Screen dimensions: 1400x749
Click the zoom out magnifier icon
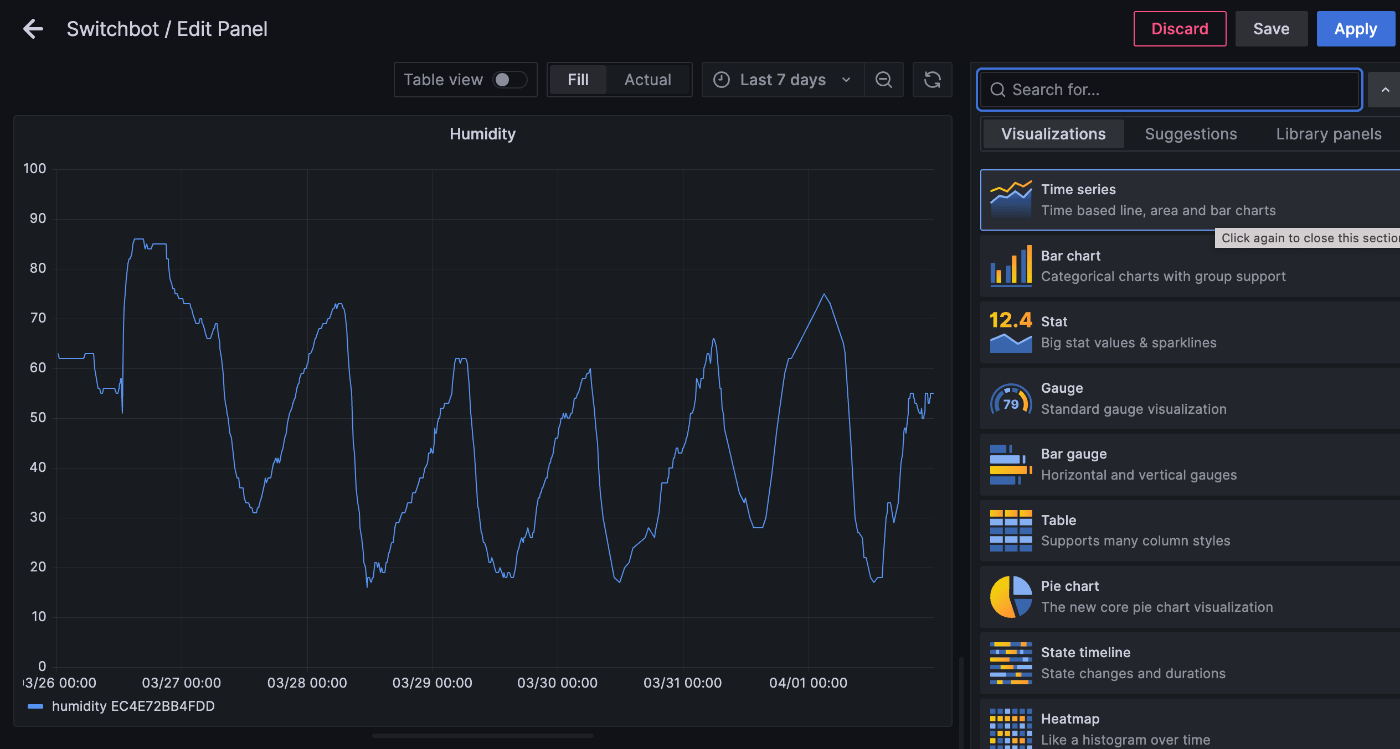pyautogui.click(x=884, y=80)
